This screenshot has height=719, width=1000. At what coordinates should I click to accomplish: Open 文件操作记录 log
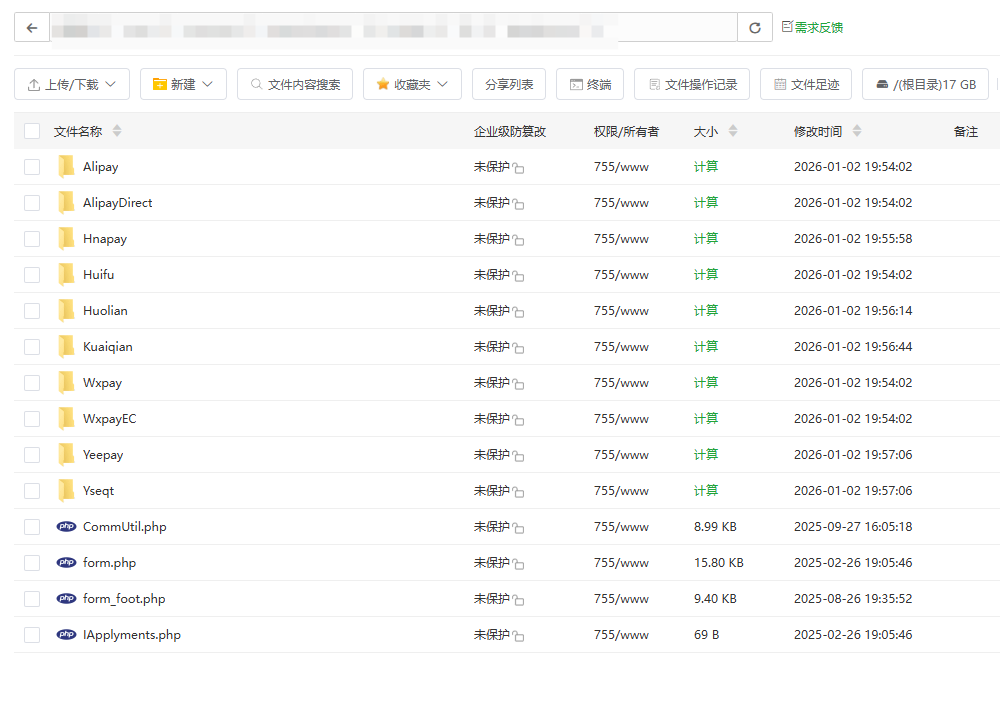click(x=692, y=85)
